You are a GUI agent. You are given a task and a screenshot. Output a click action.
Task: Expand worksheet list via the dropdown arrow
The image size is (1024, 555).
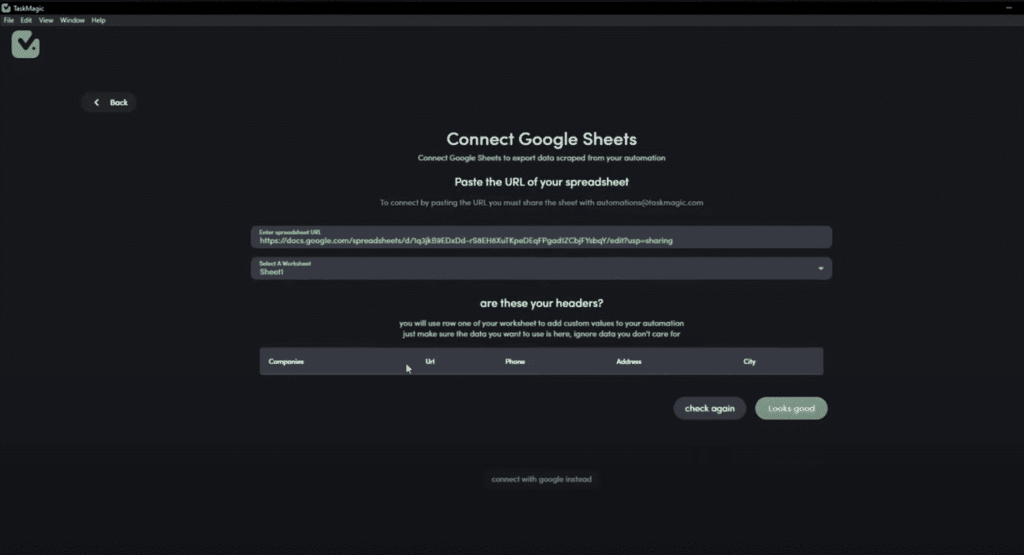[x=821, y=268]
